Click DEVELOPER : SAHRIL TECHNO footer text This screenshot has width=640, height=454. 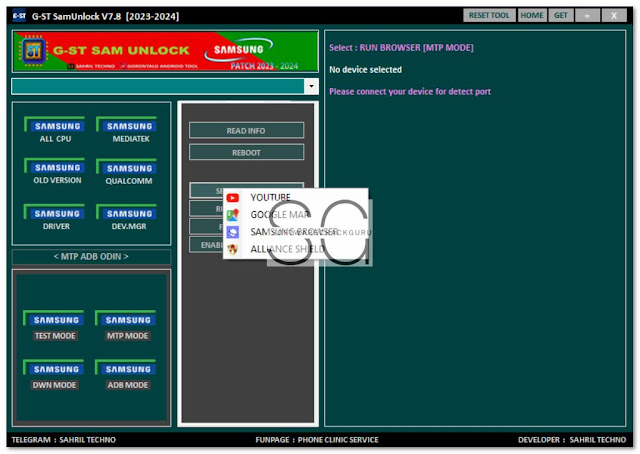(572, 440)
